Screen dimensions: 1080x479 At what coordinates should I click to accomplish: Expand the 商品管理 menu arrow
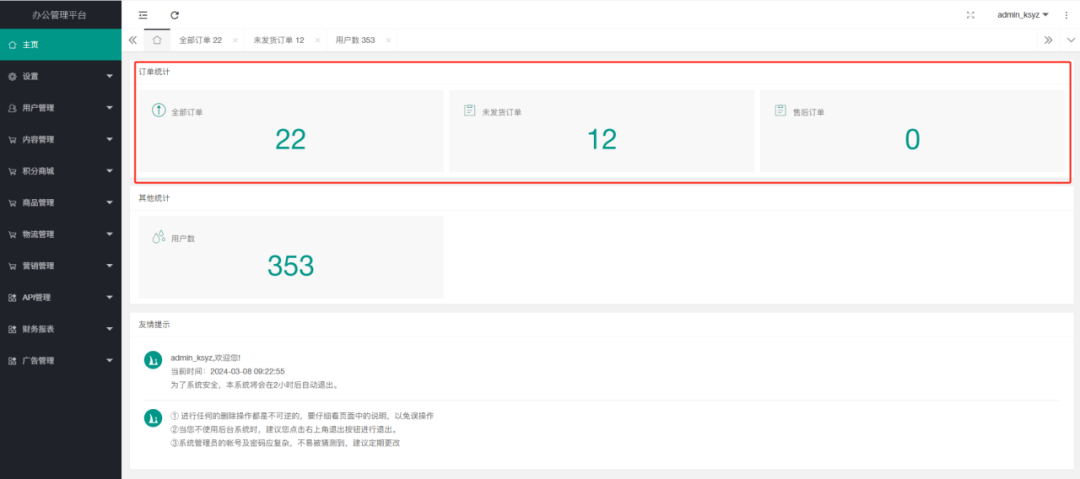coord(110,203)
